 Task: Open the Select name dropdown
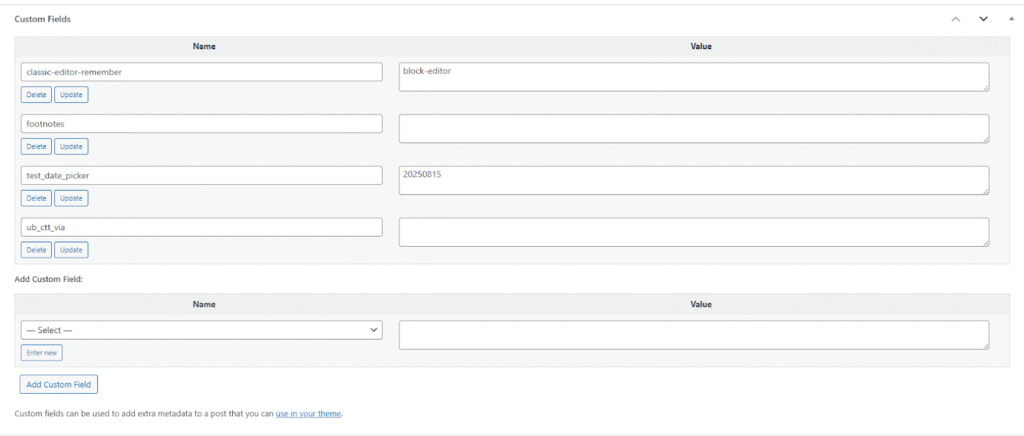coord(201,329)
